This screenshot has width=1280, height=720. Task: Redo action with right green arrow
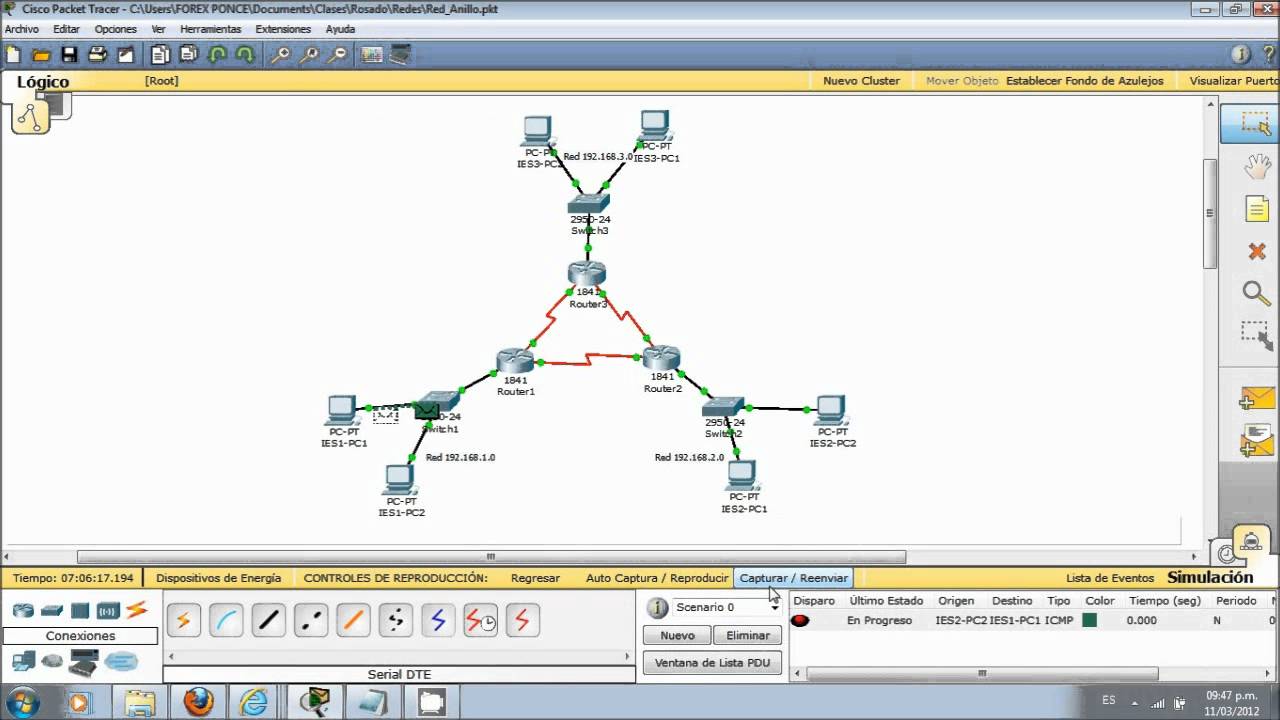coord(245,55)
